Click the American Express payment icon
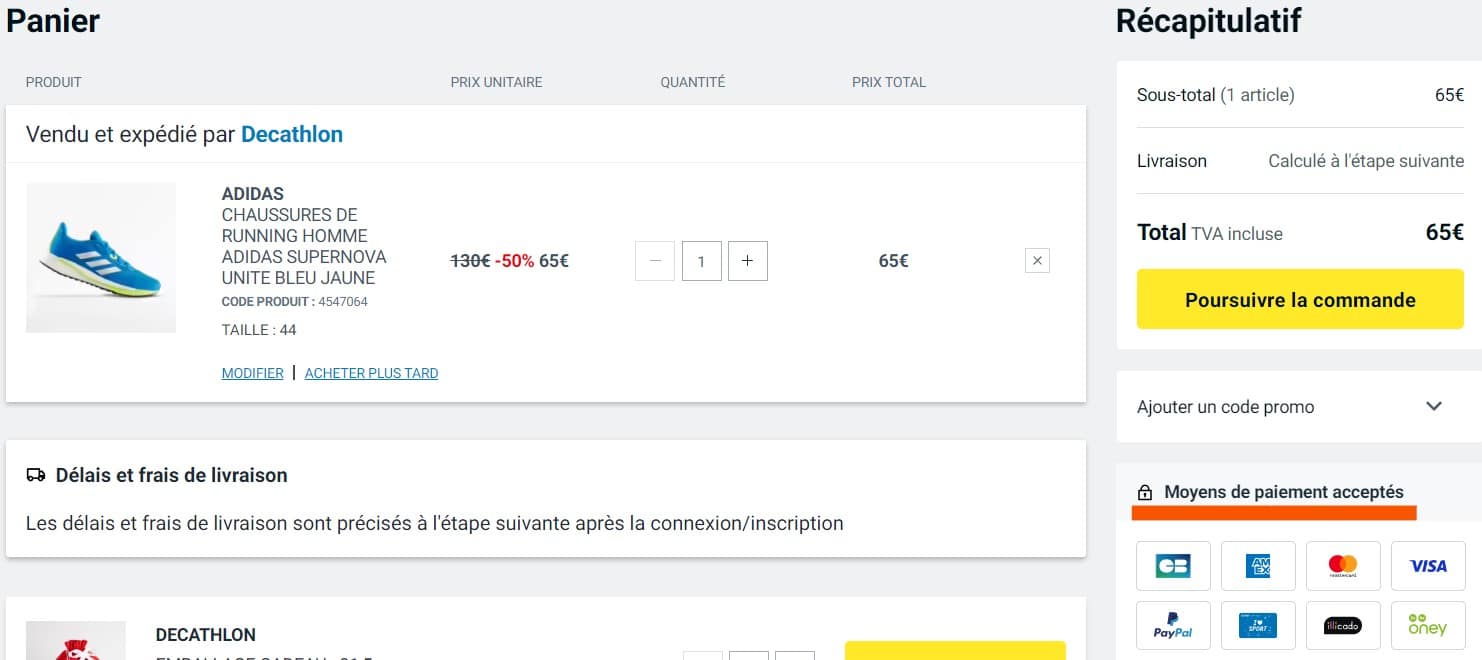 pos(1258,566)
